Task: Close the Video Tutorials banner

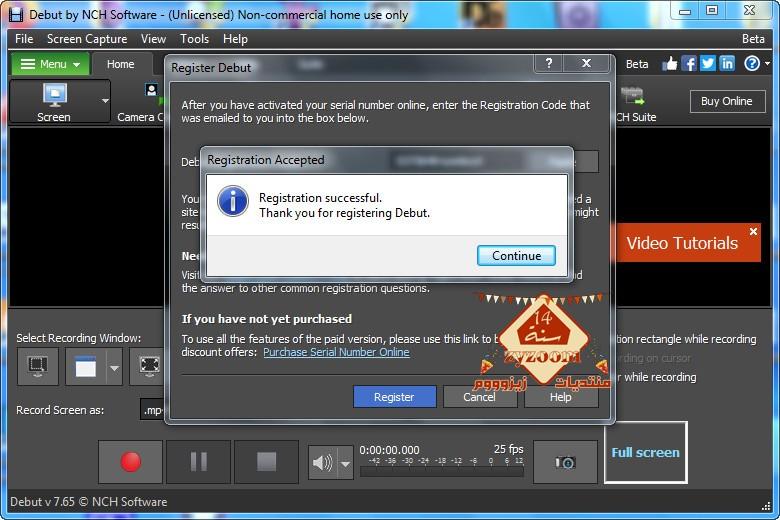Action: [x=753, y=231]
